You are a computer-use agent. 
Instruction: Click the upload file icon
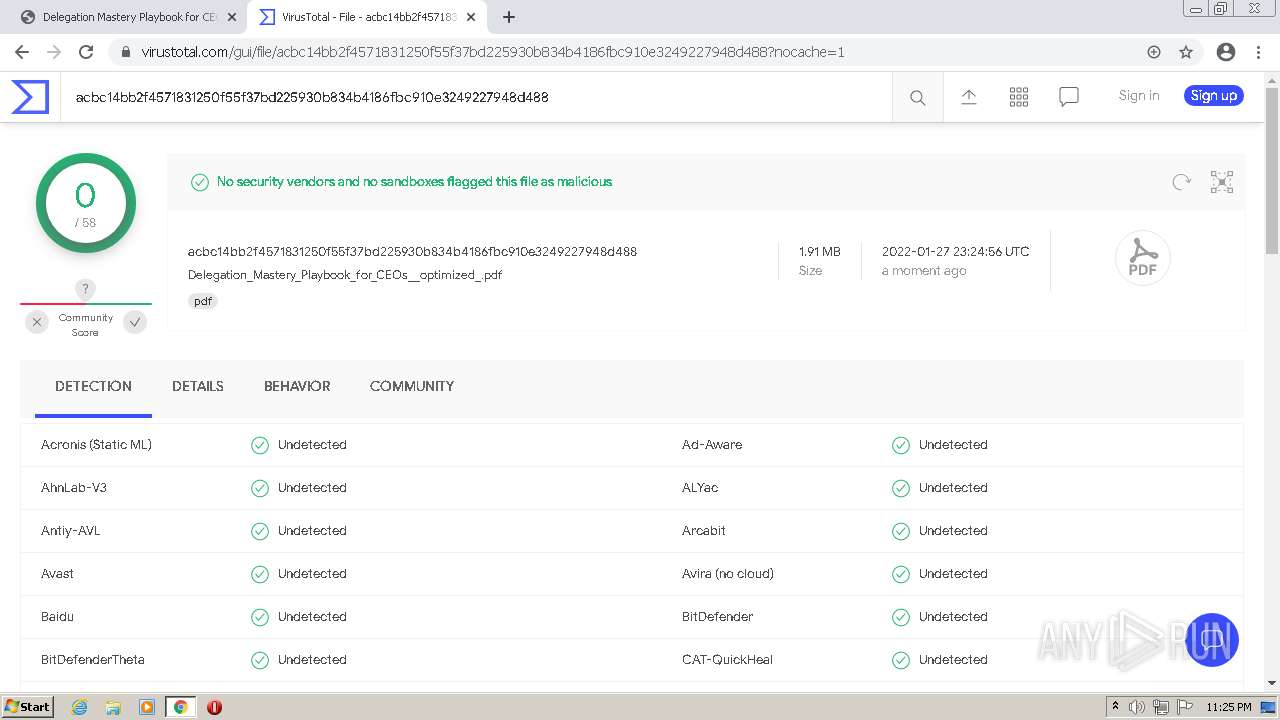968,97
